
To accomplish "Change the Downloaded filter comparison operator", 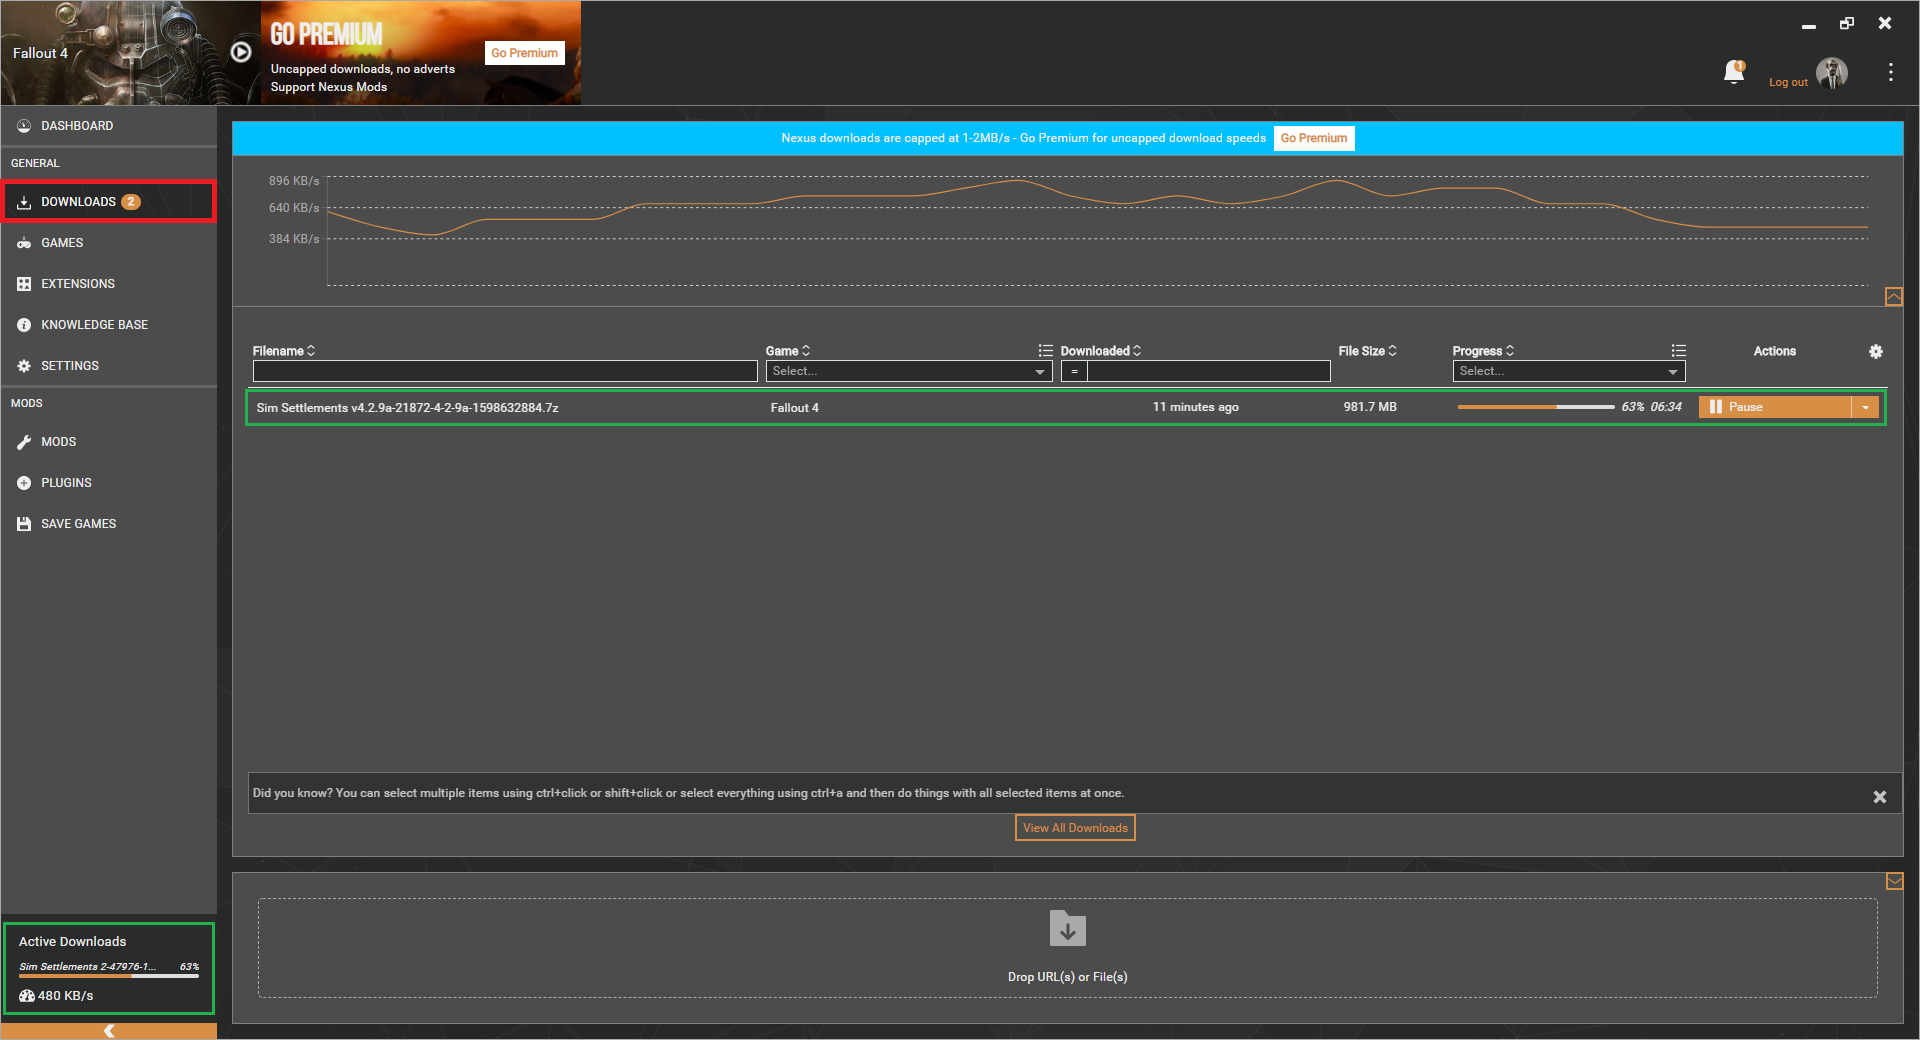I will coord(1074,371).
